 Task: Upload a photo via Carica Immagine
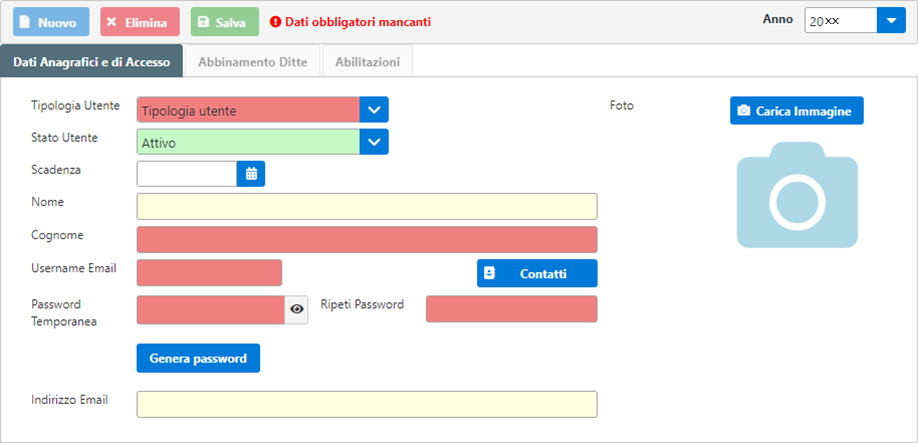coord(796,111)
